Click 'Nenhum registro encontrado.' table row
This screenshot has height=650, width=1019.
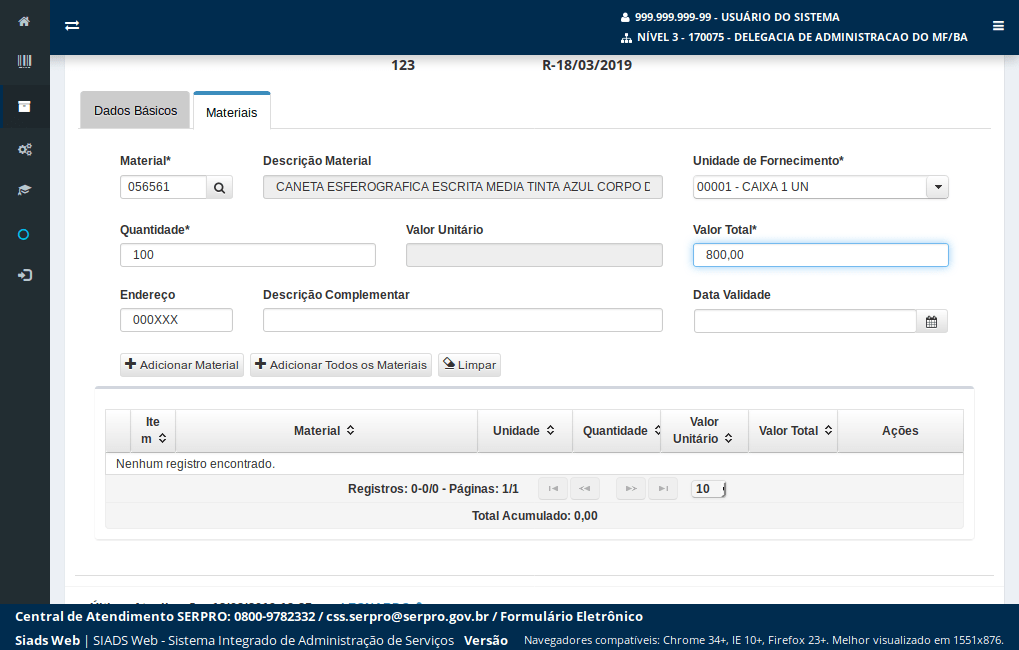click(534, 463)
